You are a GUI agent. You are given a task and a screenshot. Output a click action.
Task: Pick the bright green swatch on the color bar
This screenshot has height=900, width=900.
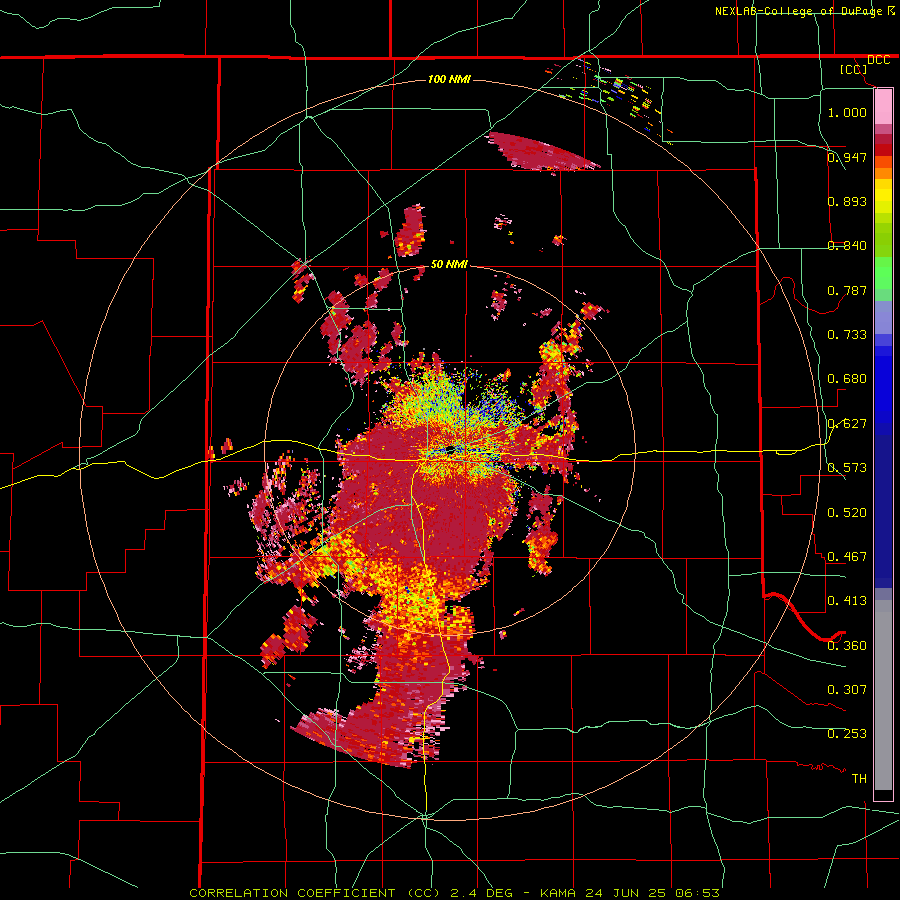pyautogui.click(x=883, y=274)
